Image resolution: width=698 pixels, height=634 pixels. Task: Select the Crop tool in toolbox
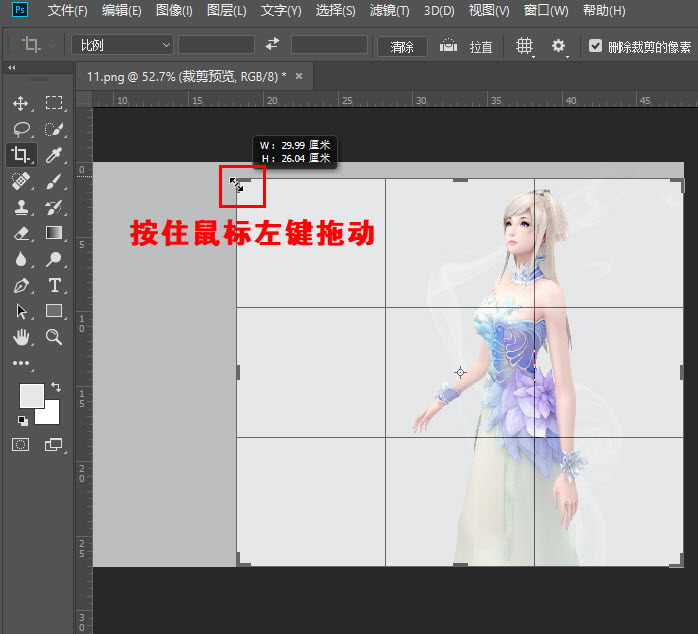(x=20, y=154)
